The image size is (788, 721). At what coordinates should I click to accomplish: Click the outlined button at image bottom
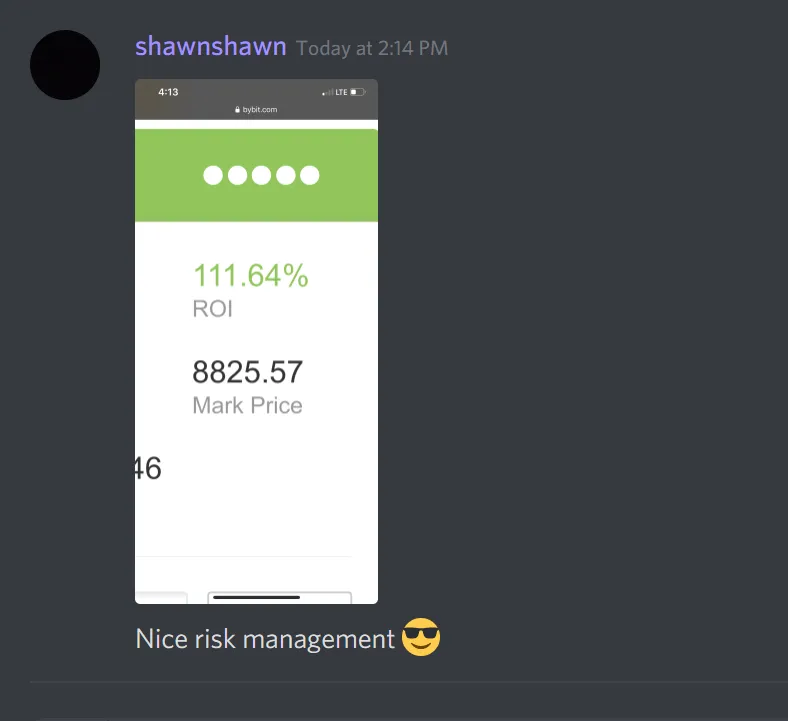[279, 598]
